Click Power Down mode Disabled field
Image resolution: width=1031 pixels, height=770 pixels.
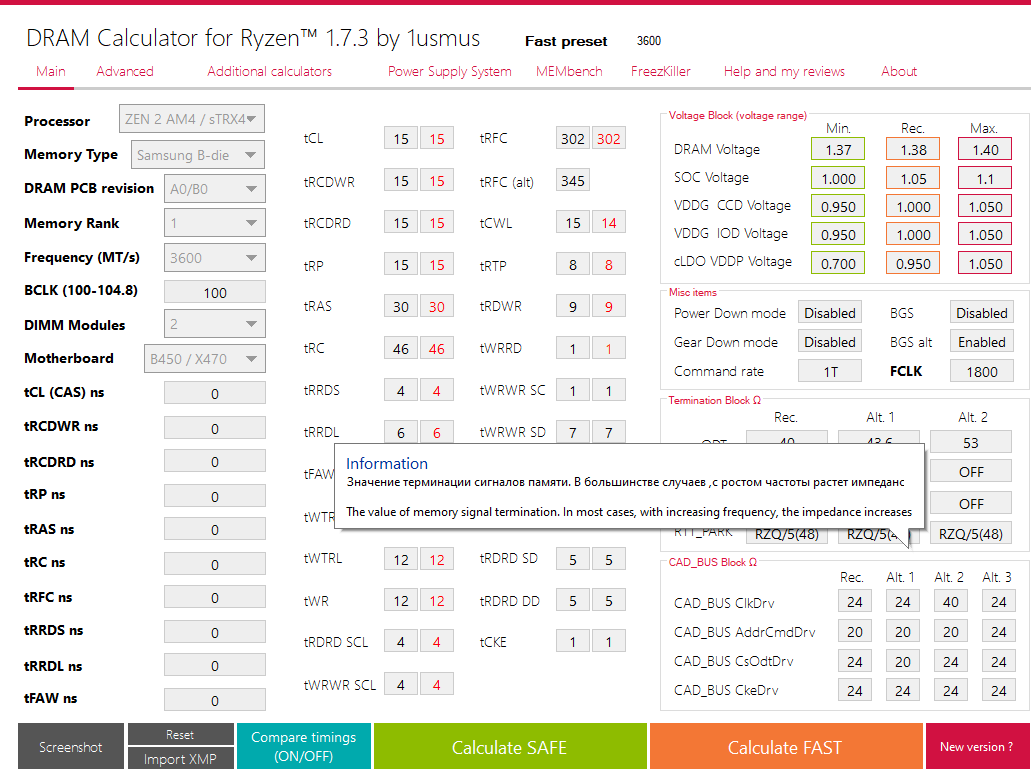830,312
